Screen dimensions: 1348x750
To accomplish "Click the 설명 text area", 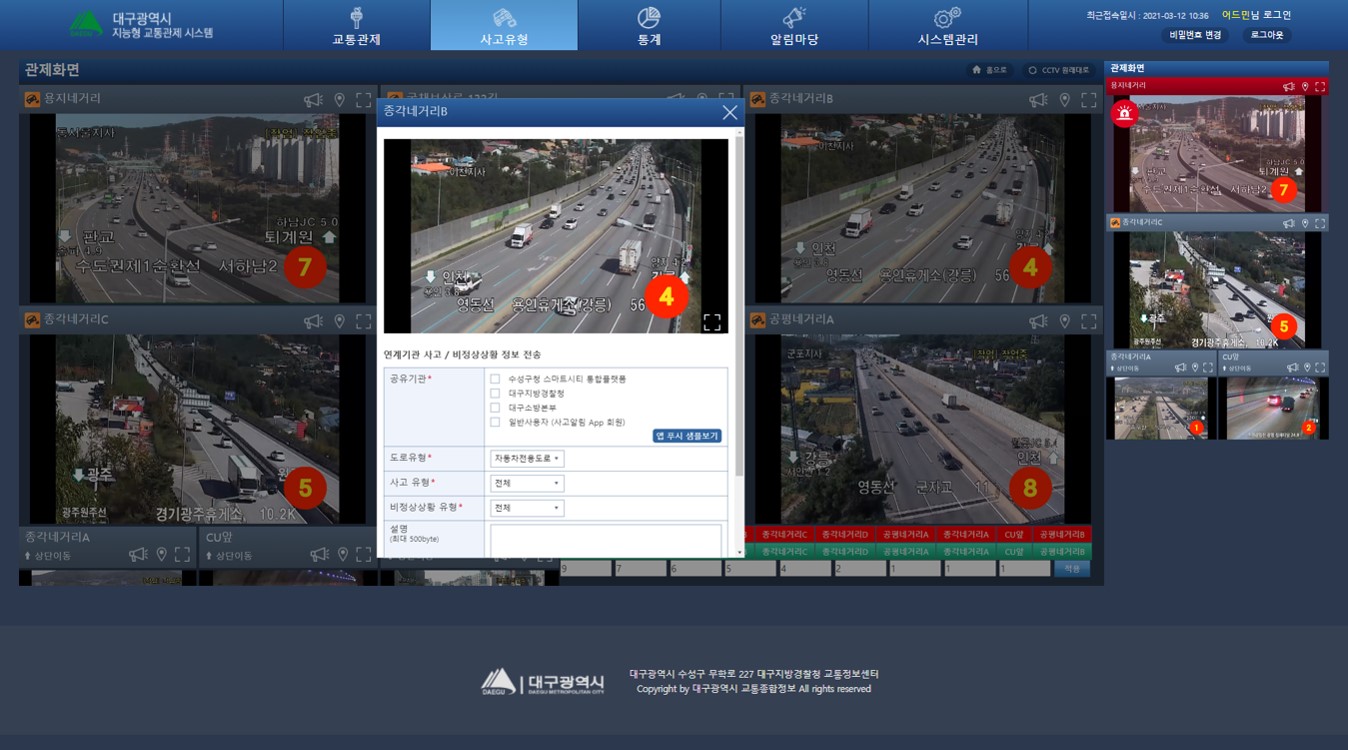I will [606, 540].
